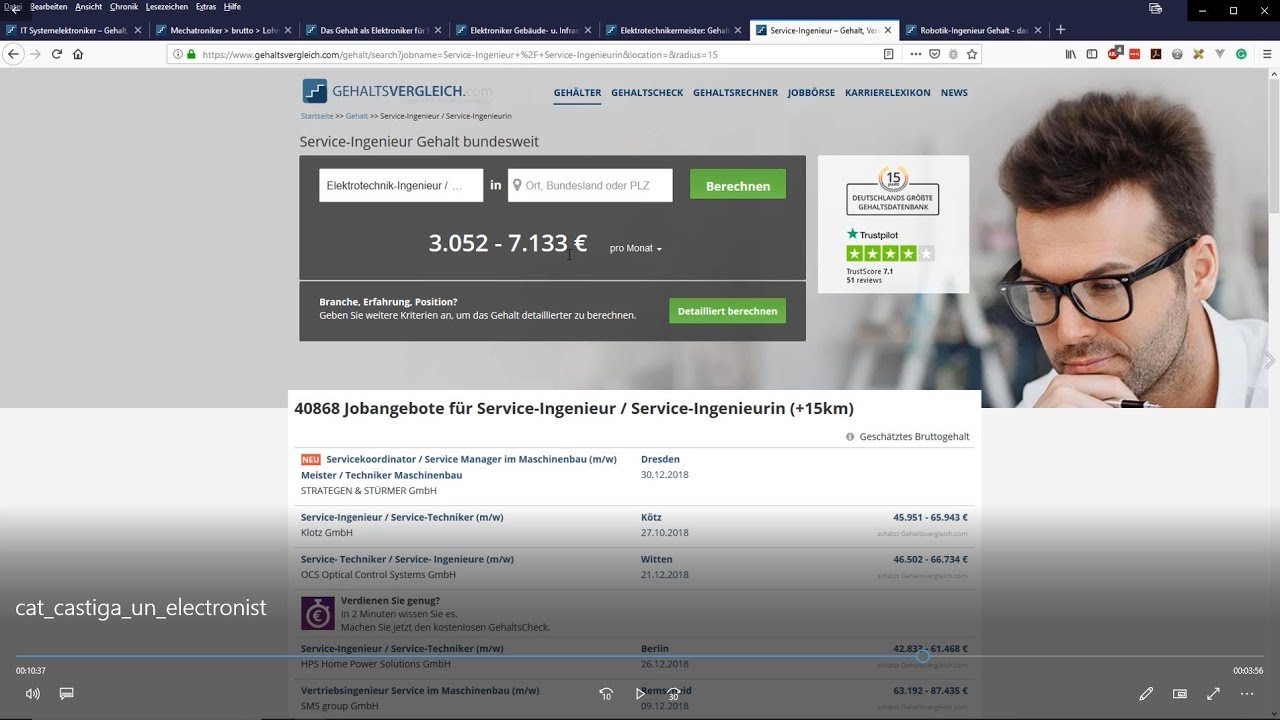
Task: Open KARRIERELEXIKON navigation link
Action: (887, 93)
